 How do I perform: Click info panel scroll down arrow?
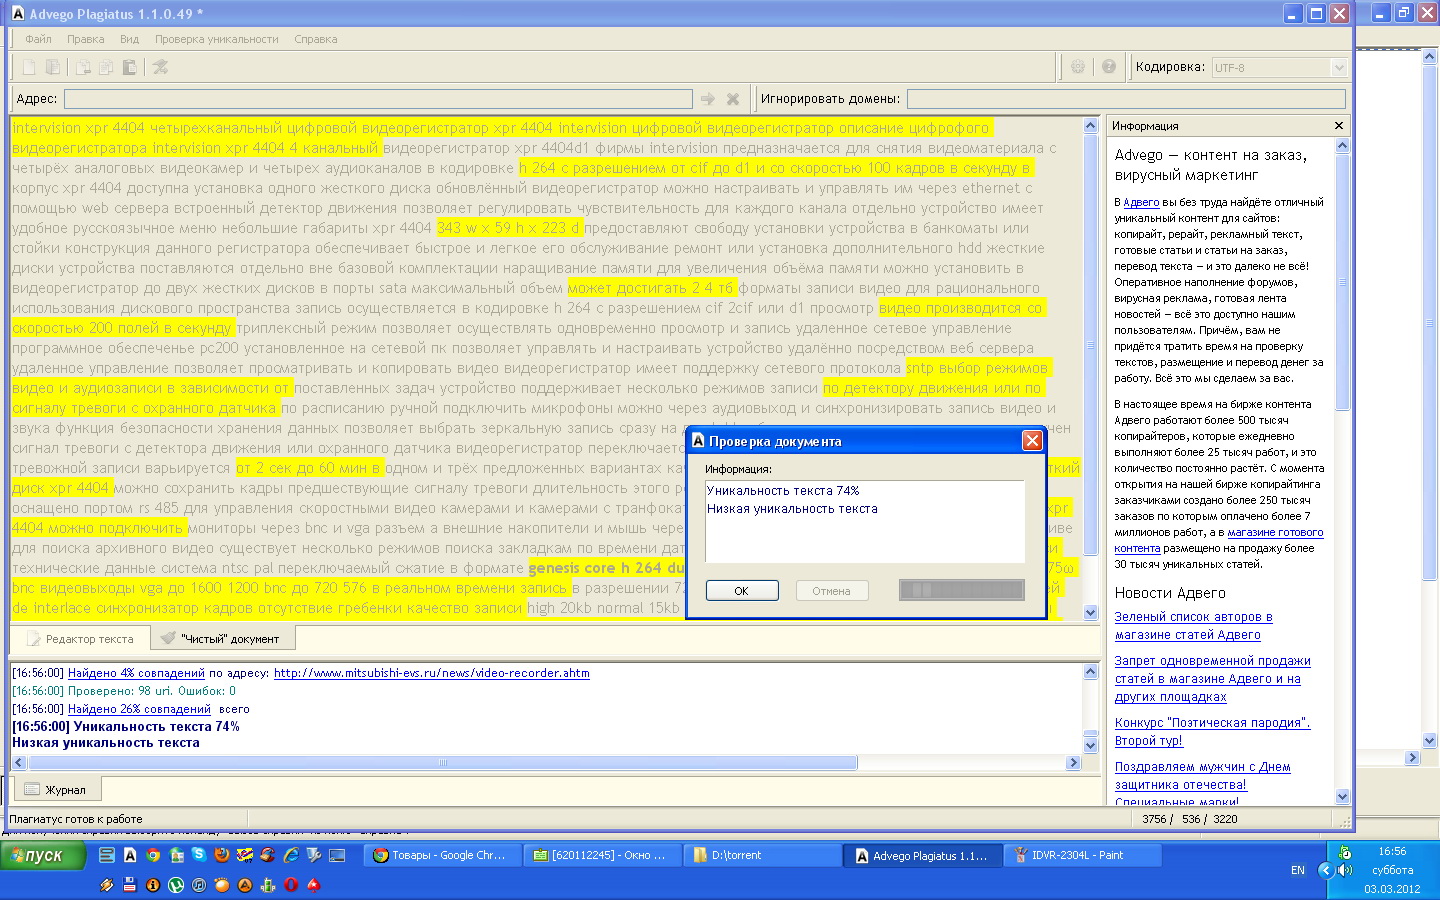click(1342, 797)
